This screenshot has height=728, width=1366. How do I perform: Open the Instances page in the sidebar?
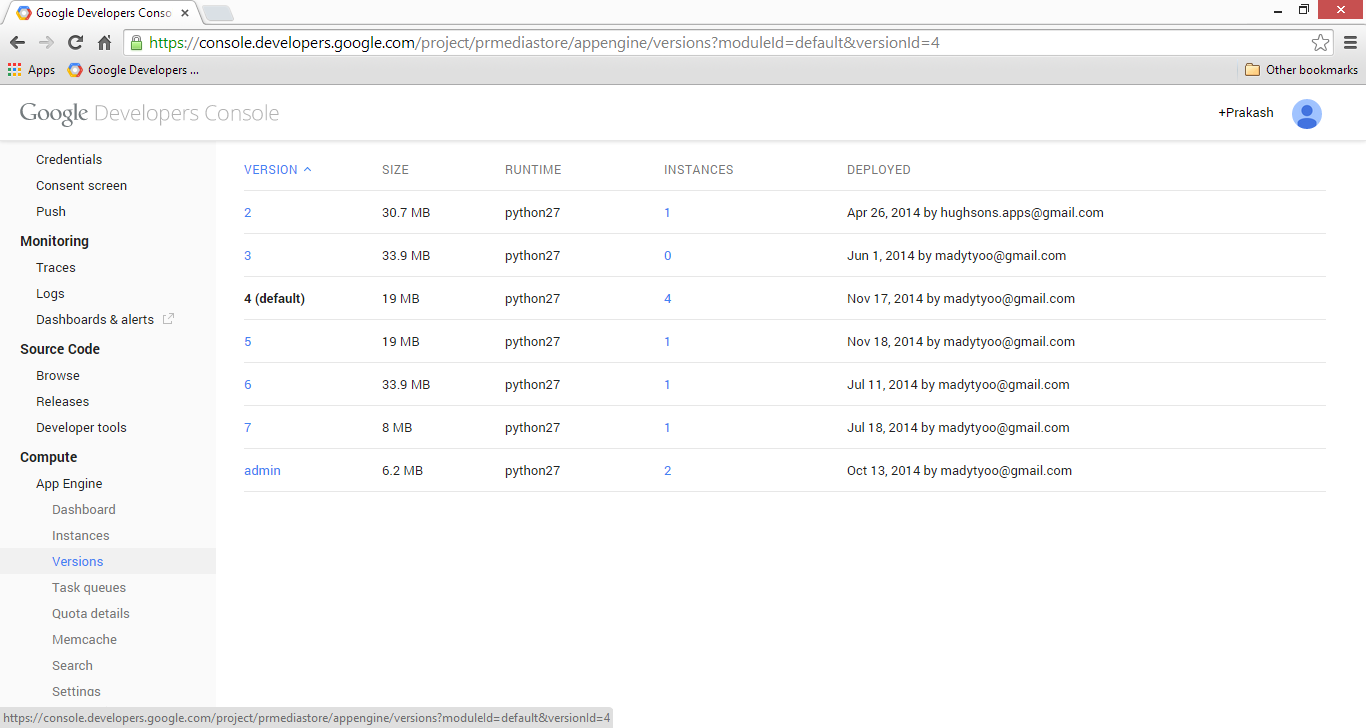pyautogui.click(x=81, y=536)
